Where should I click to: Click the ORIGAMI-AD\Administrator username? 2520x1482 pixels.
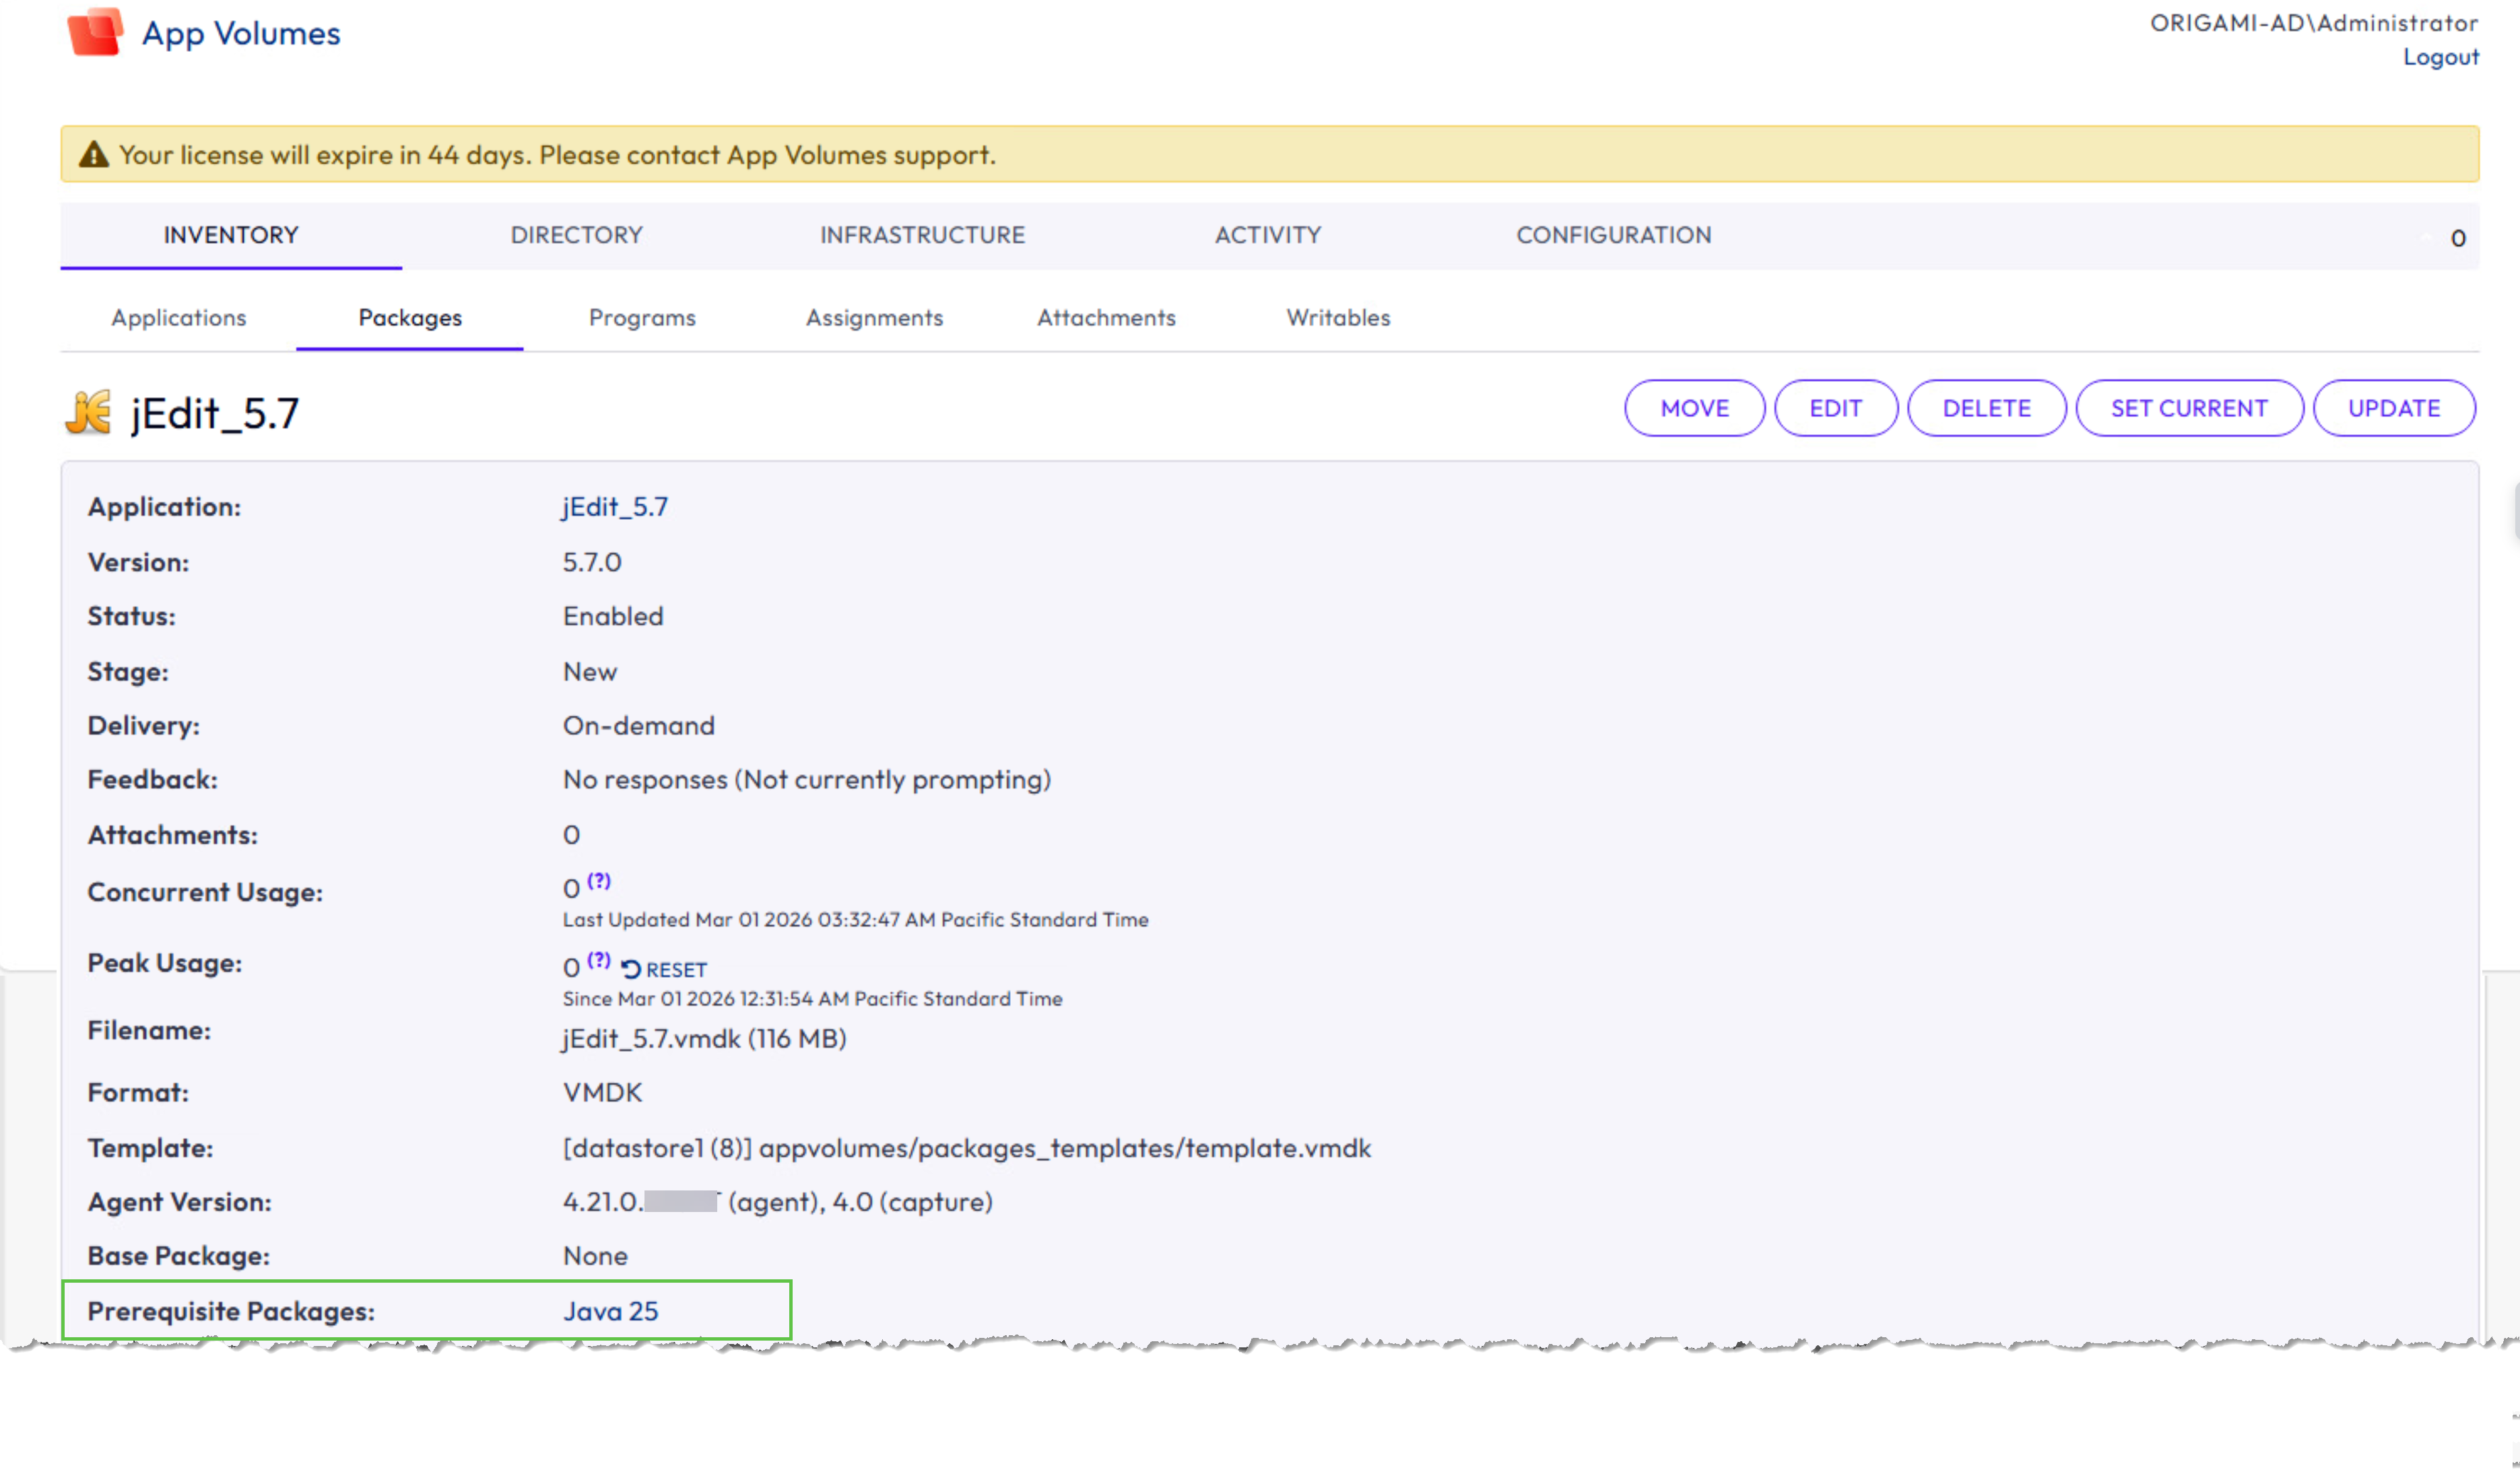pyautogui.click(x=2314, y=23)
